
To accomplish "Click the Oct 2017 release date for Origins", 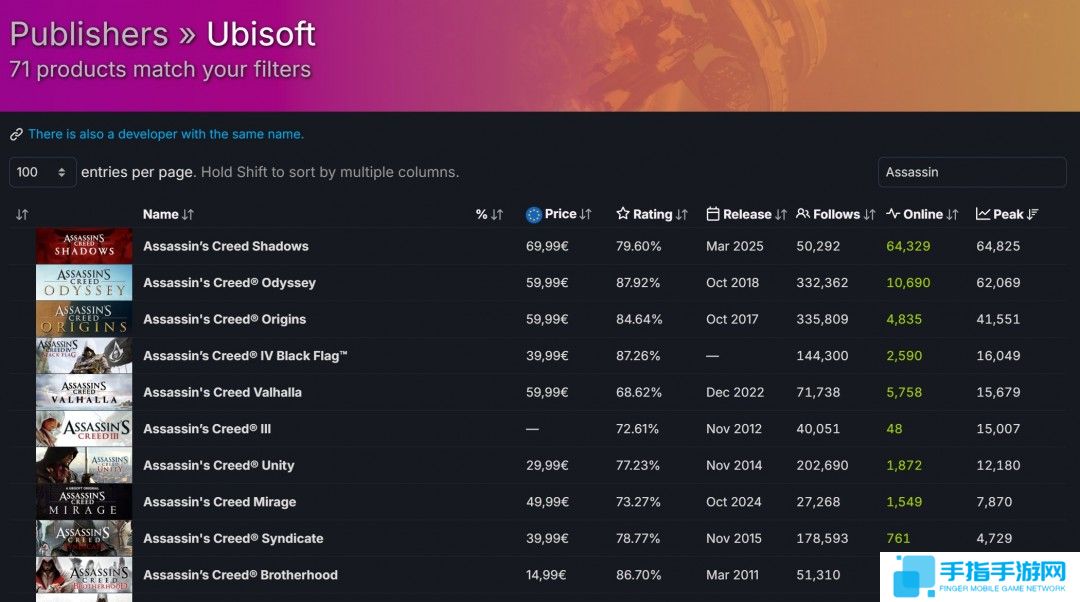I will (x=732, y=319).
